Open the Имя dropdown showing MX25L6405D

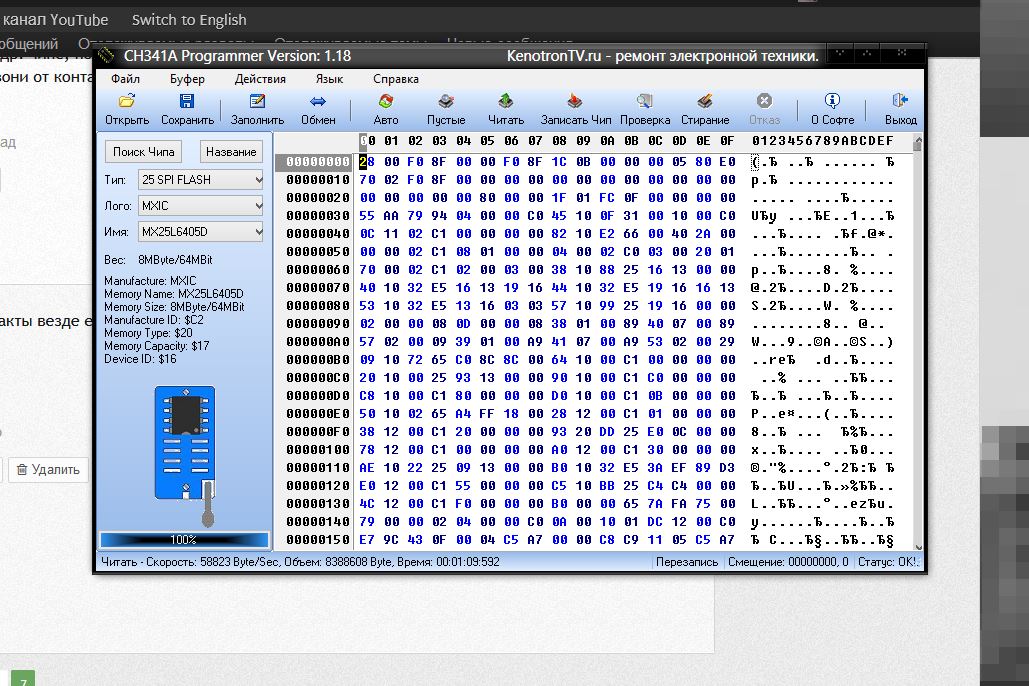201,232
